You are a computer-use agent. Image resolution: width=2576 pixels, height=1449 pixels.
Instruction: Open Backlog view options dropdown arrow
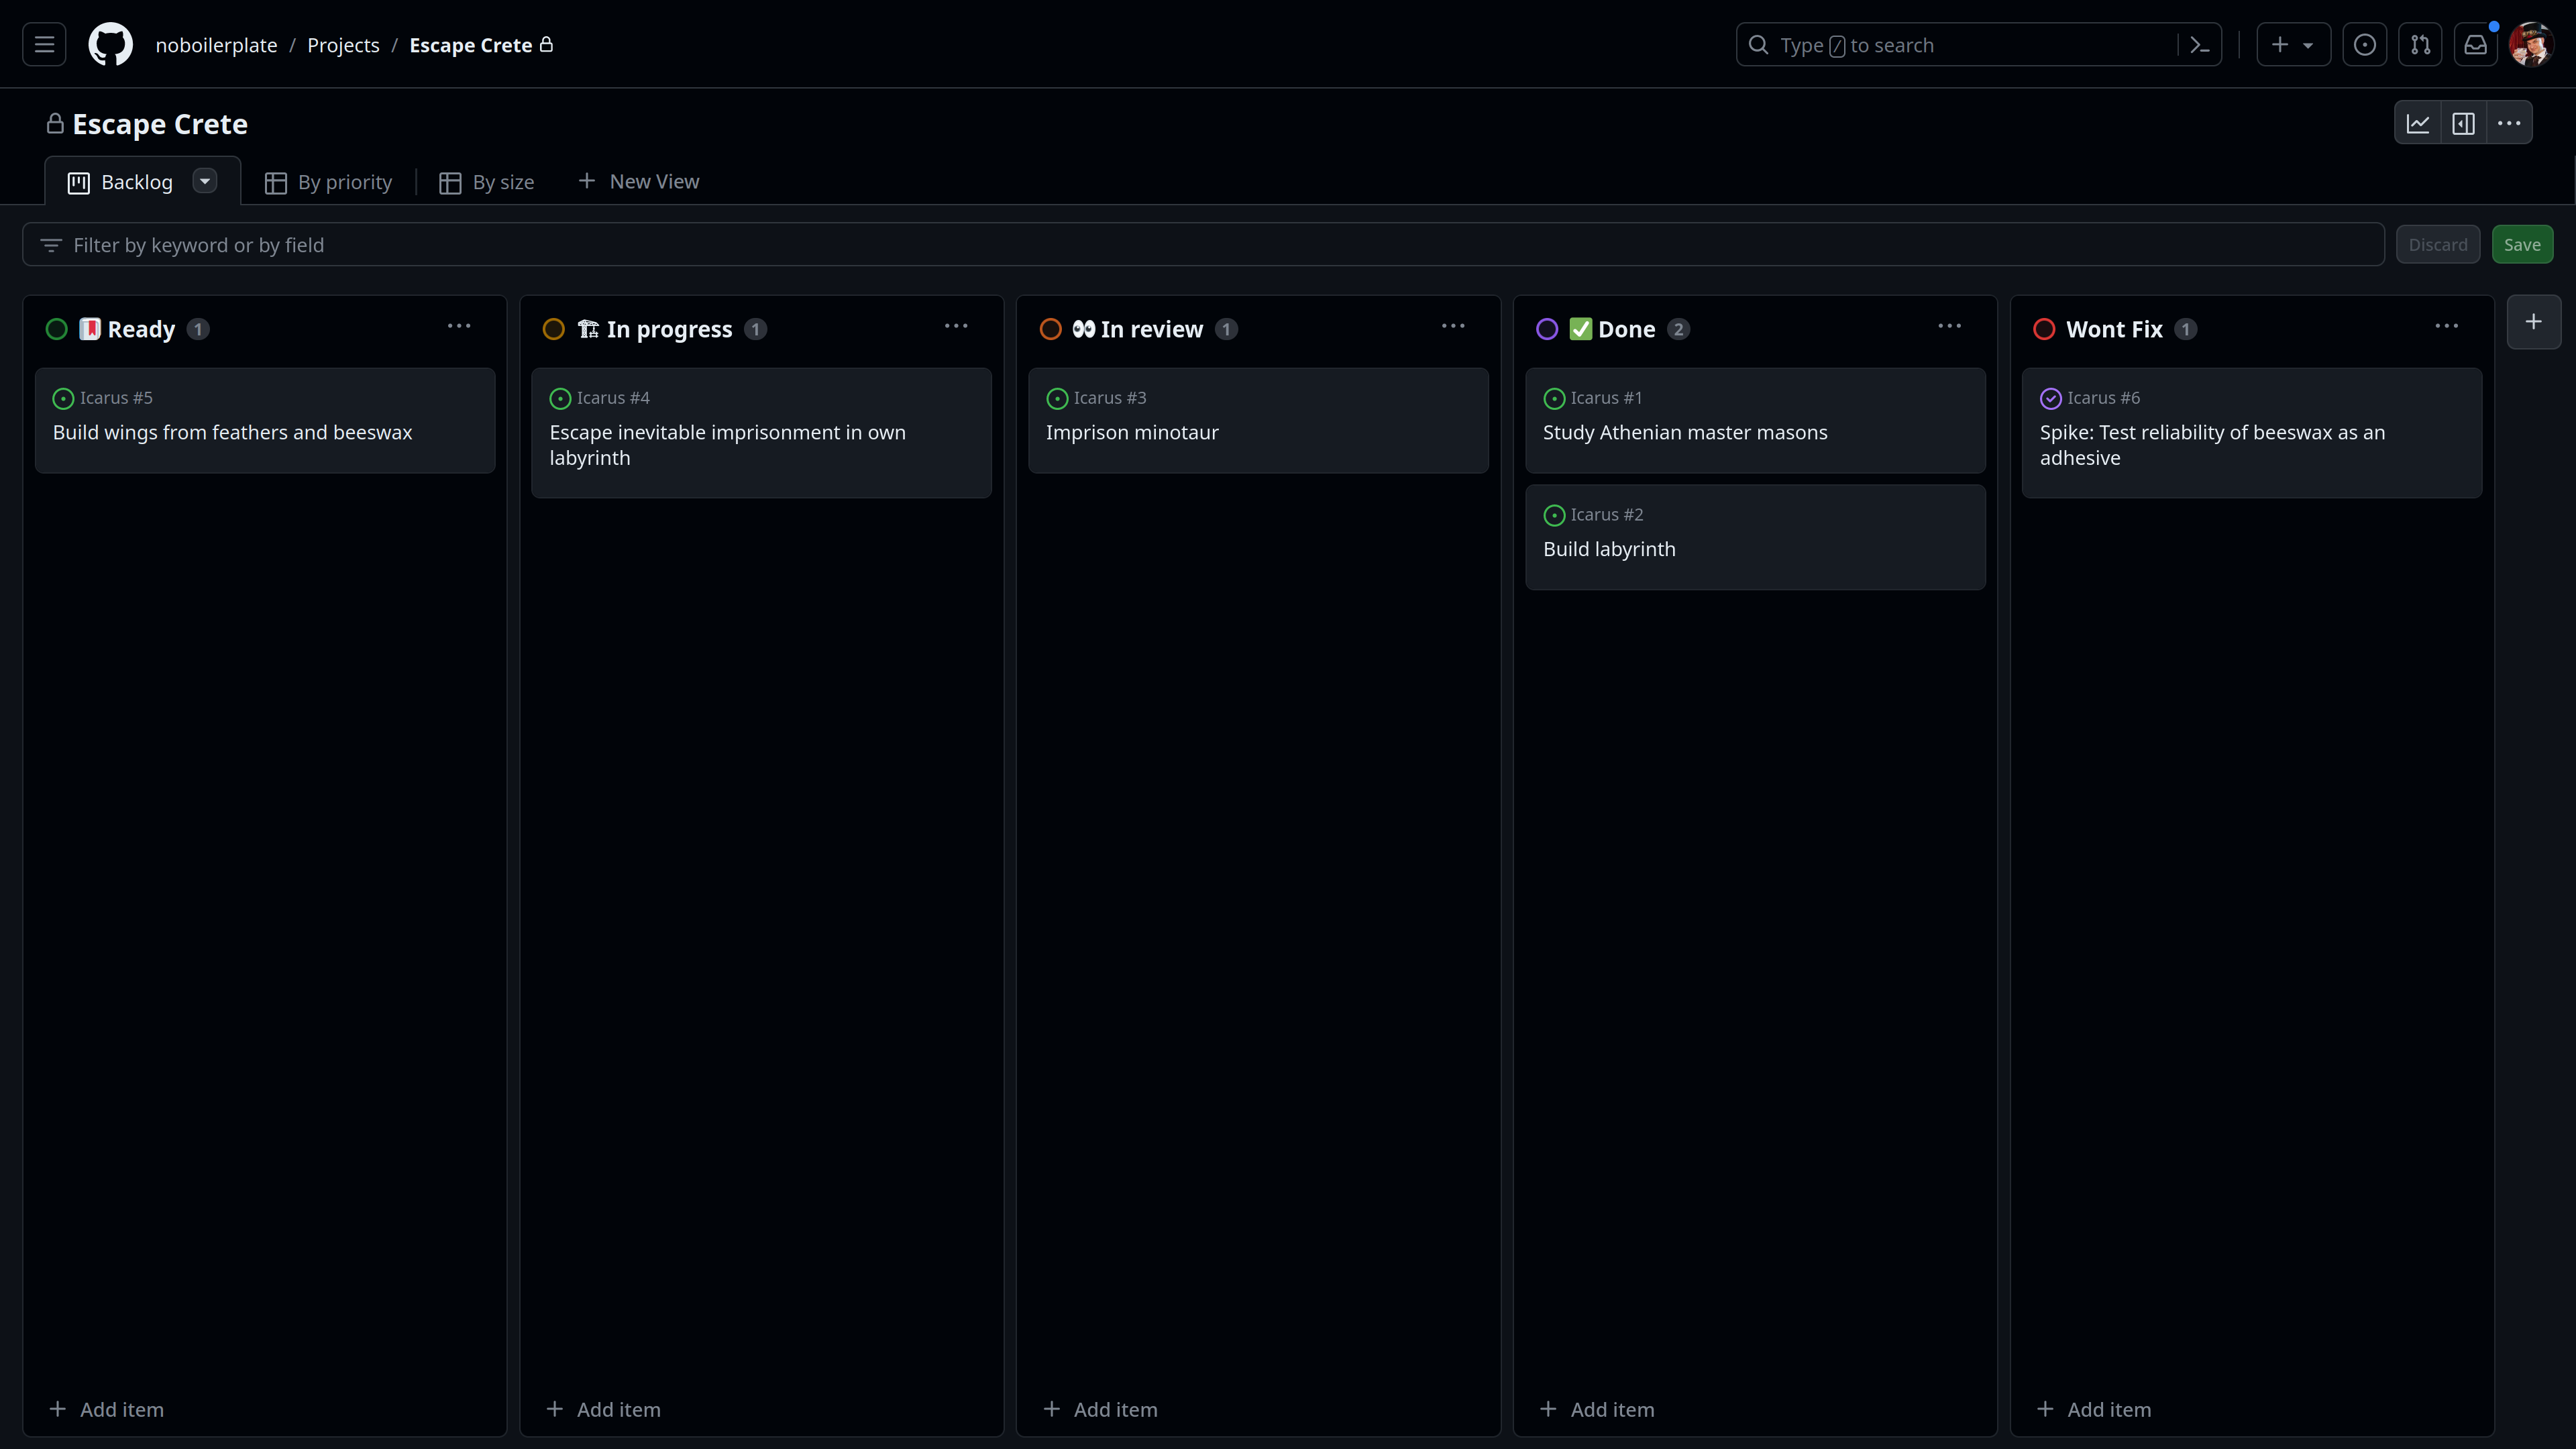(x=205, y=181)
